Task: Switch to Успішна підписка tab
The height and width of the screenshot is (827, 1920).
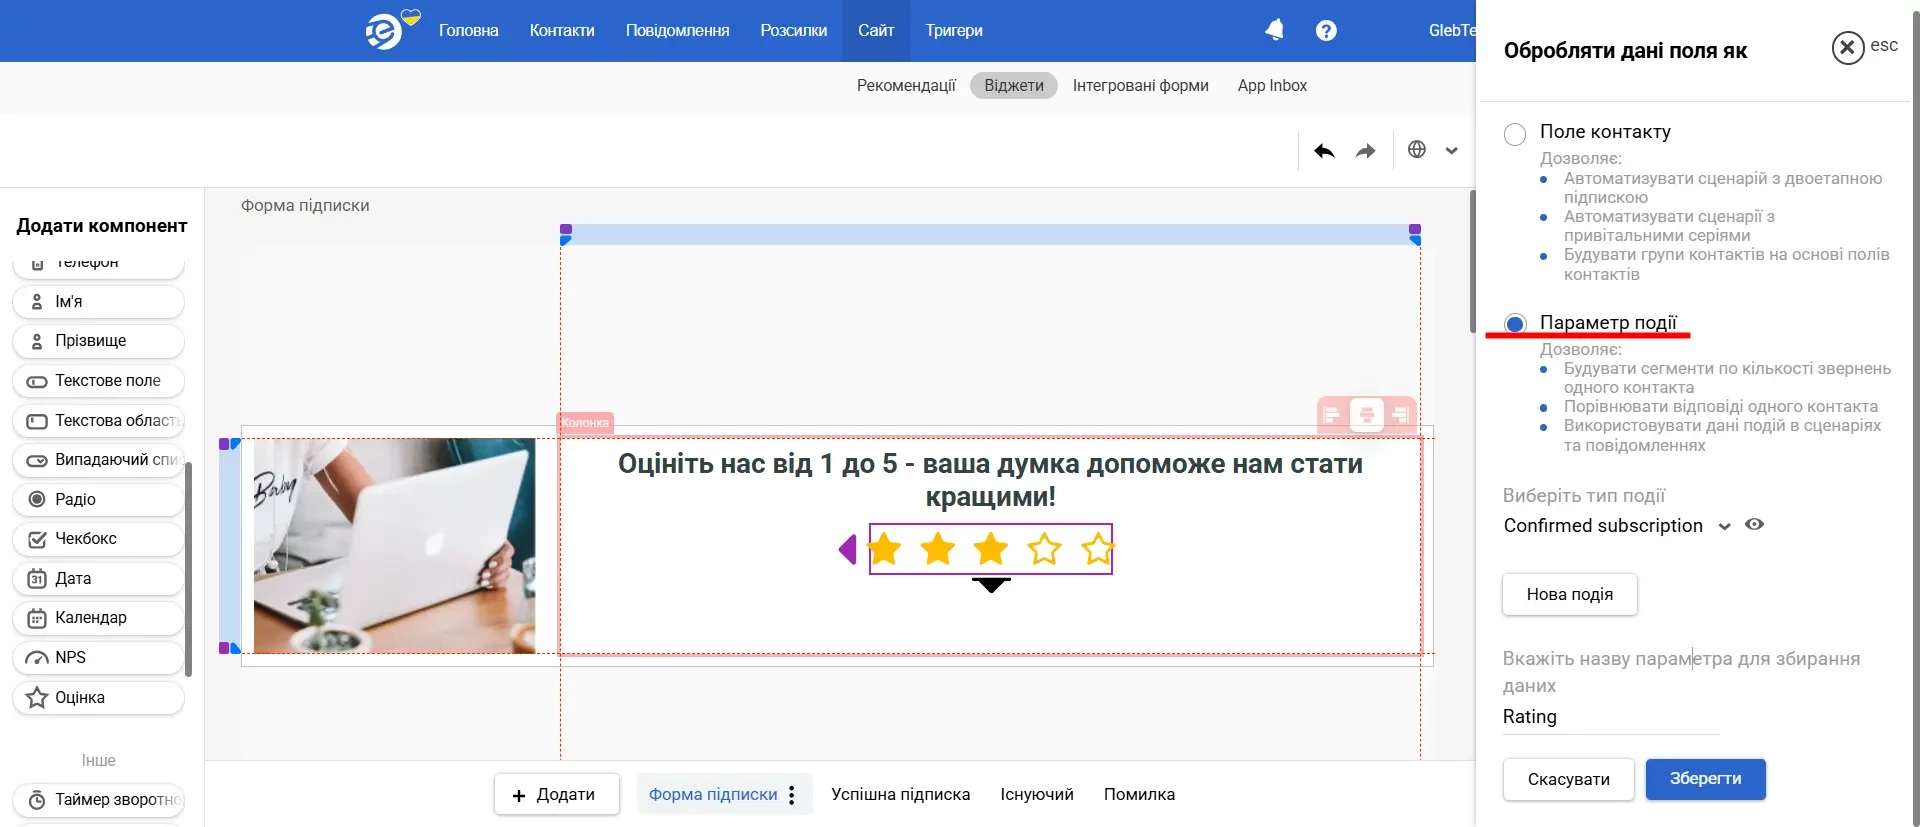Action: click(x=900, y=795)
